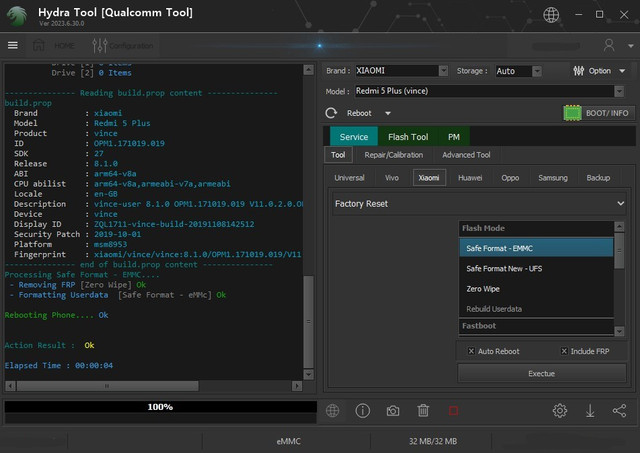The height and width of the screenshot is (453, 640).
Task: Select Safe Format - EMMC option
Action: point(536,248)
